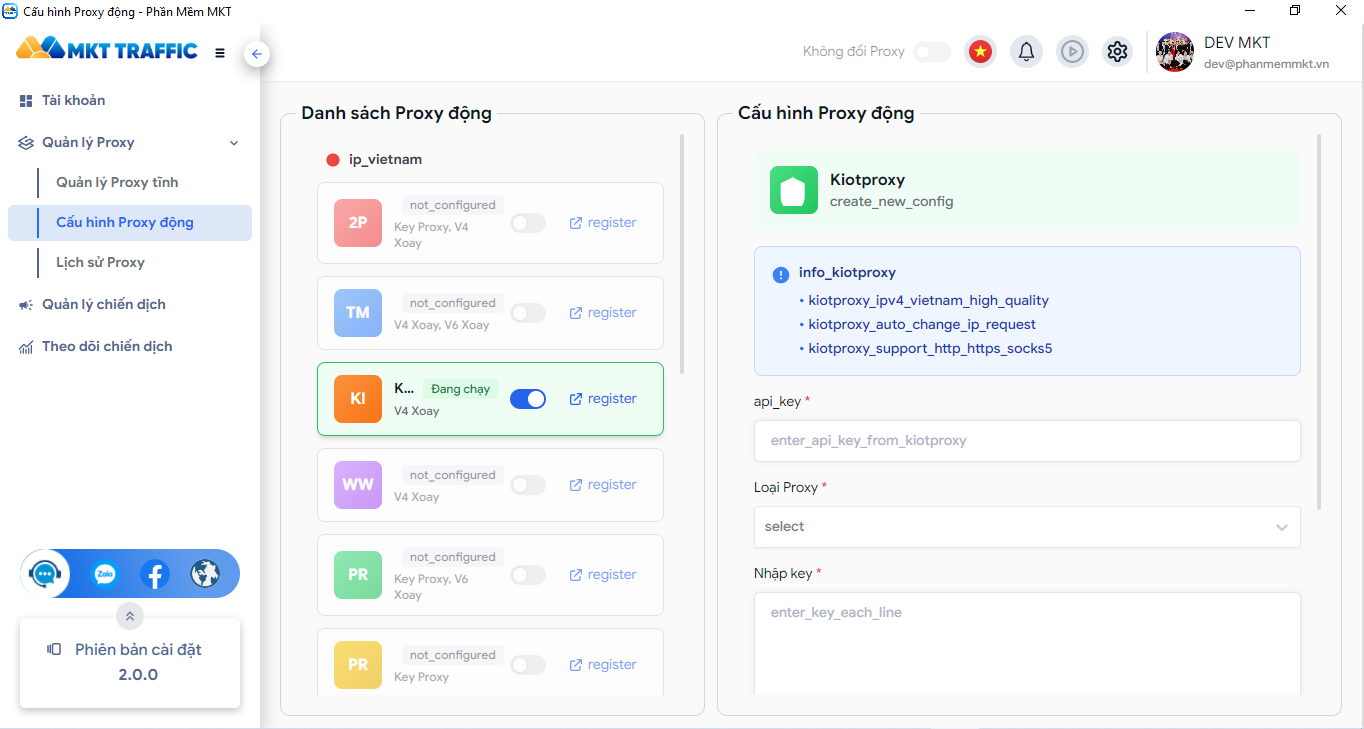Open settings via the gear icon

pyautogui.click(x=1118, y=52)
